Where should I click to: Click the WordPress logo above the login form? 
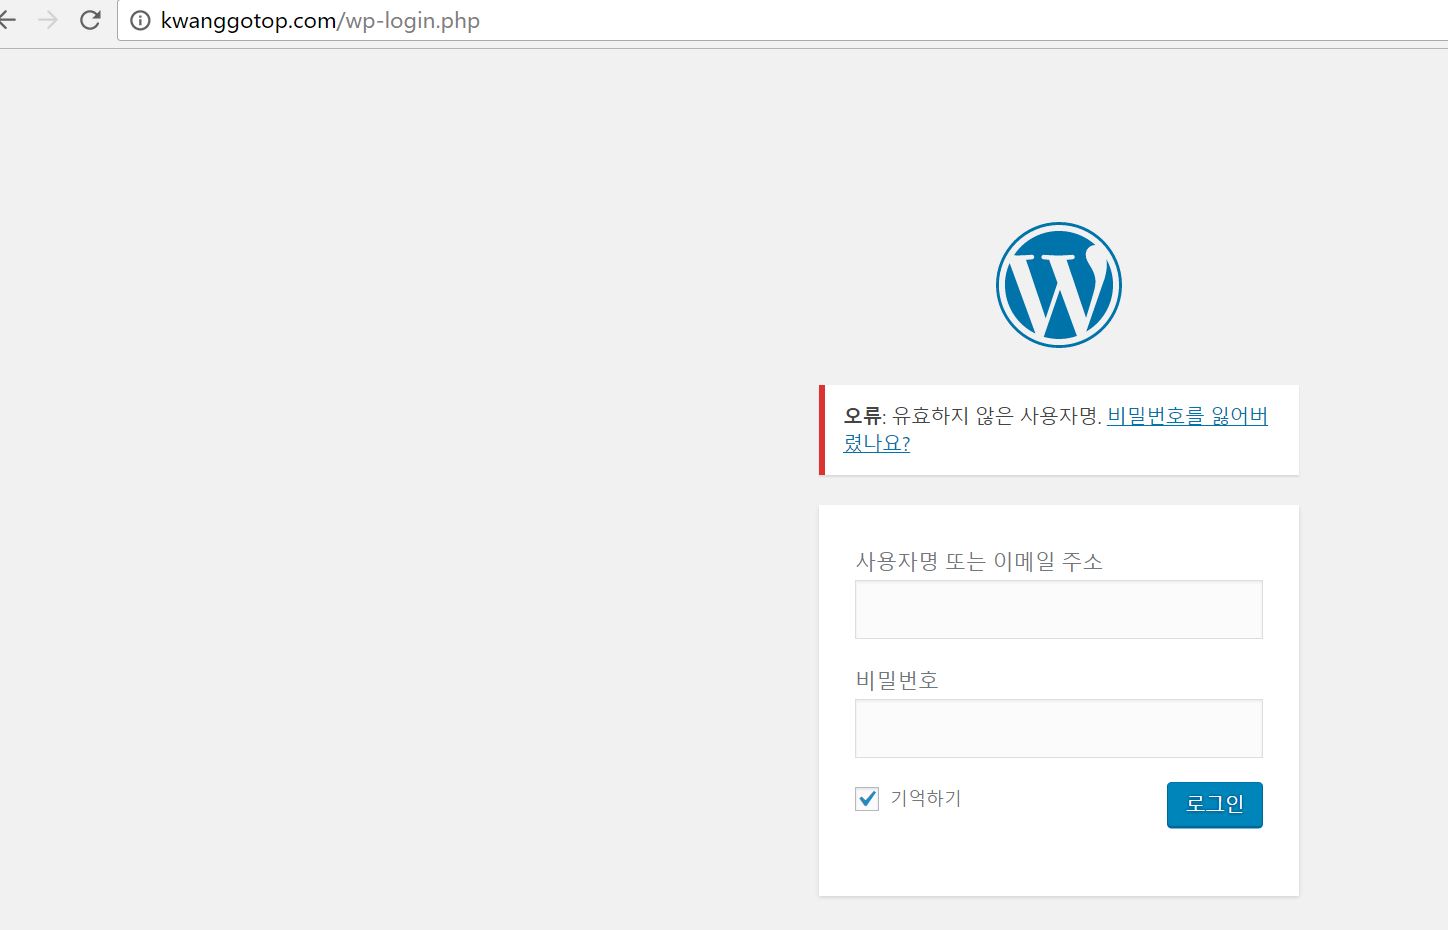(1058, 284)
